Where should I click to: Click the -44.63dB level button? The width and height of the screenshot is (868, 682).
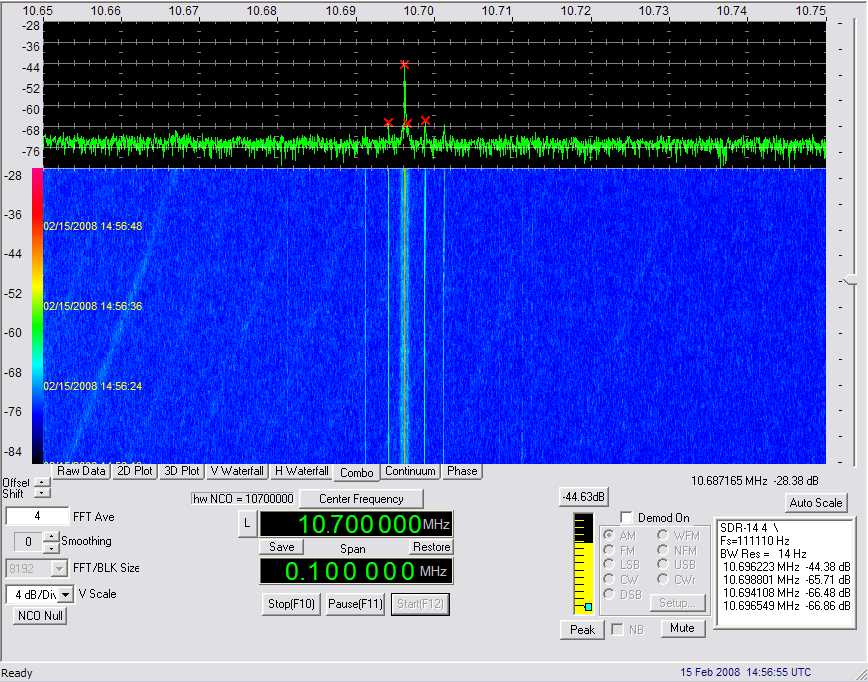(x=583, y=497)
